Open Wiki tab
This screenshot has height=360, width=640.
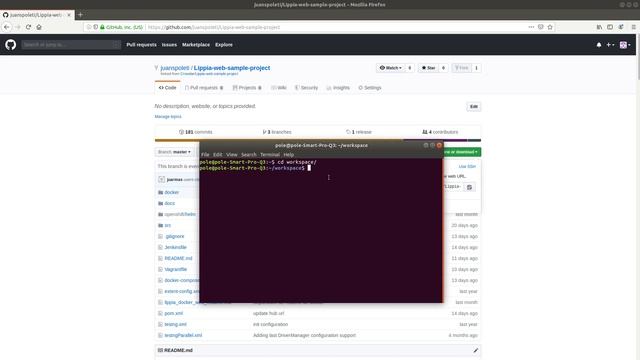coord(279,88)
